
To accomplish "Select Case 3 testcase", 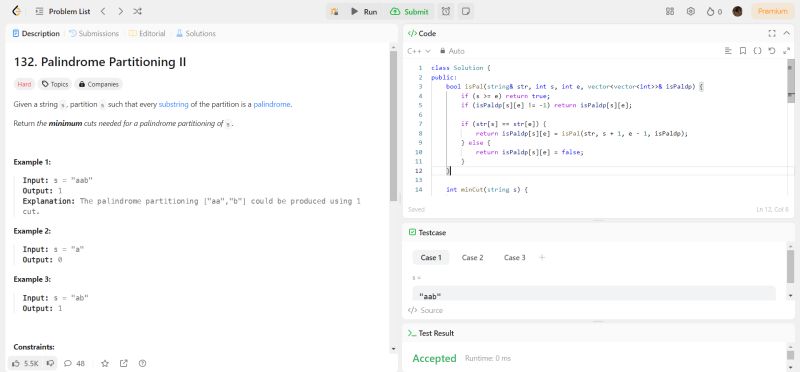I will click(x=514, y=257).
